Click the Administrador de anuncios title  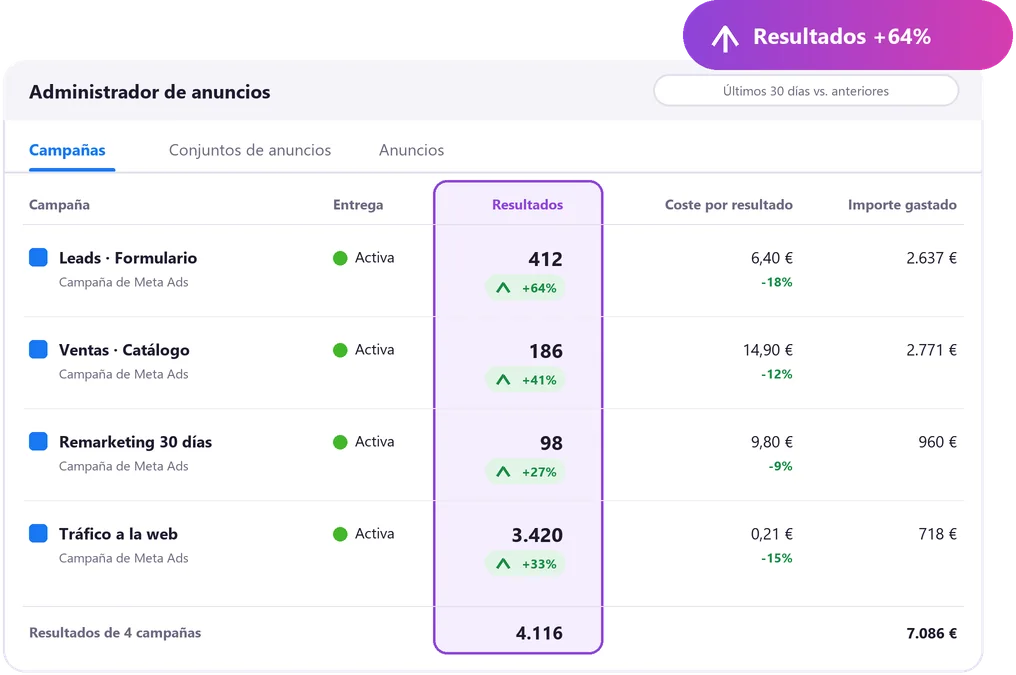click(x=150, y=92)
